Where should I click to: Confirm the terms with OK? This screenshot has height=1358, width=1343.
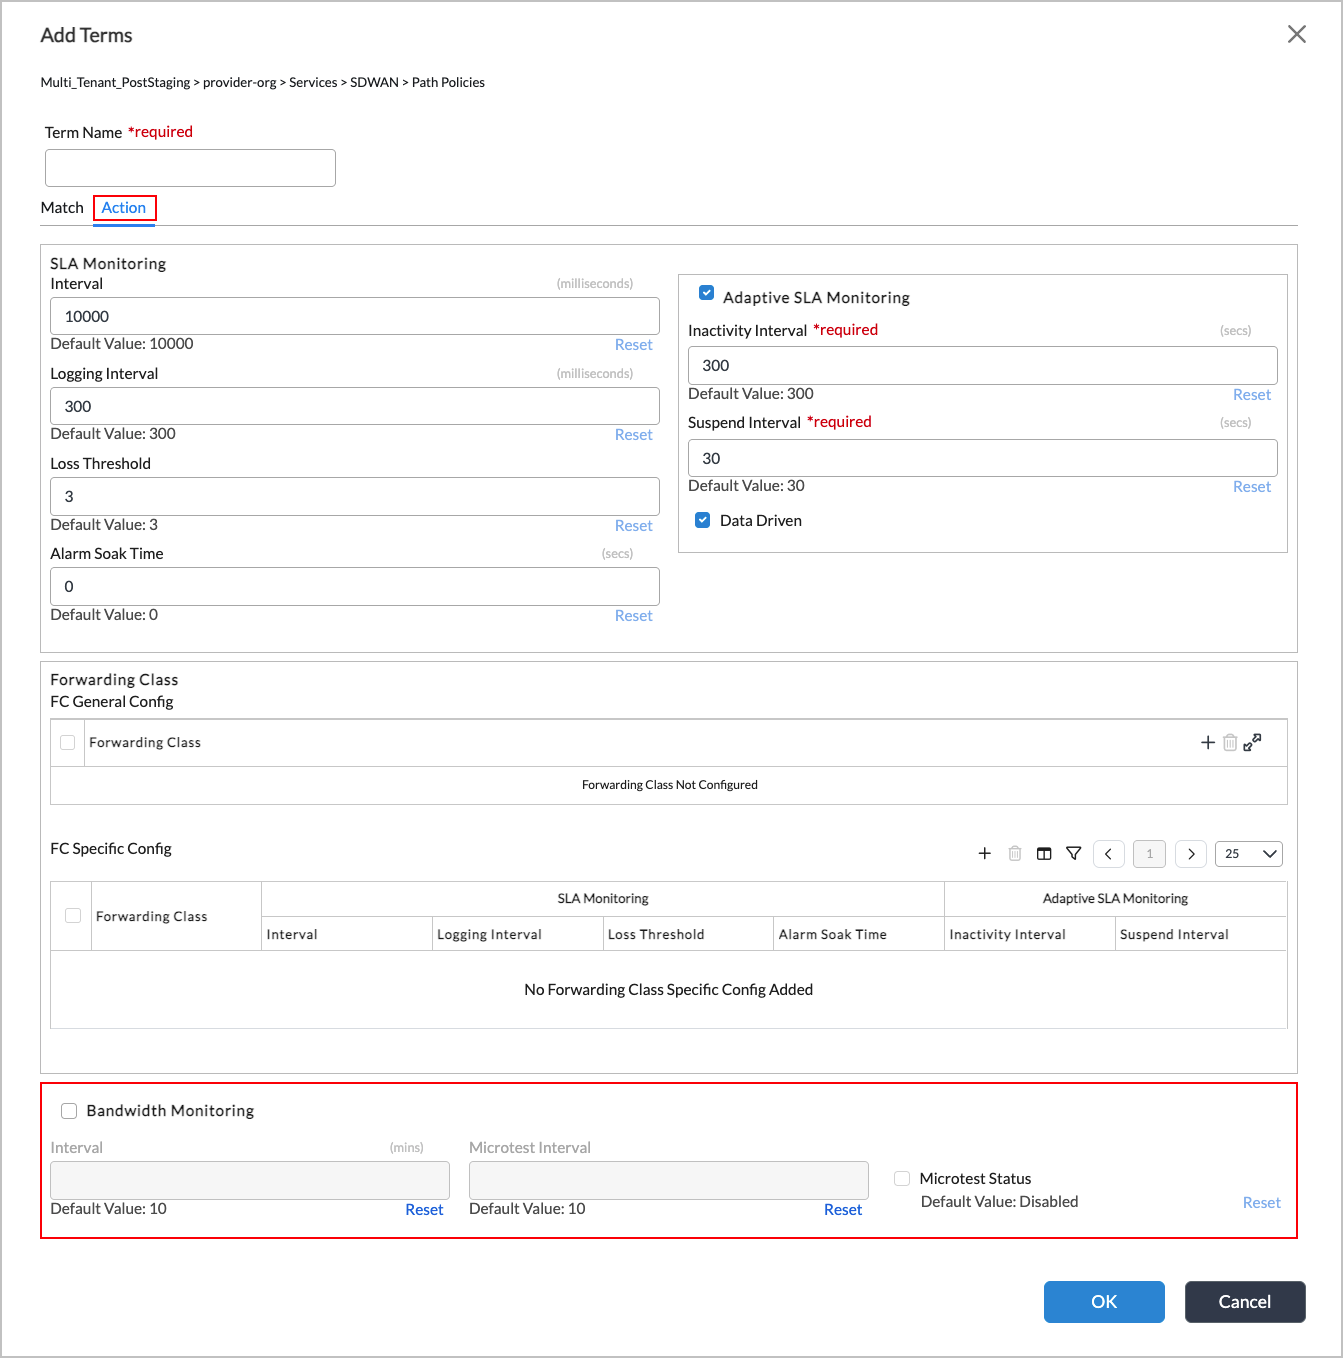(x=1104, y=1301)
